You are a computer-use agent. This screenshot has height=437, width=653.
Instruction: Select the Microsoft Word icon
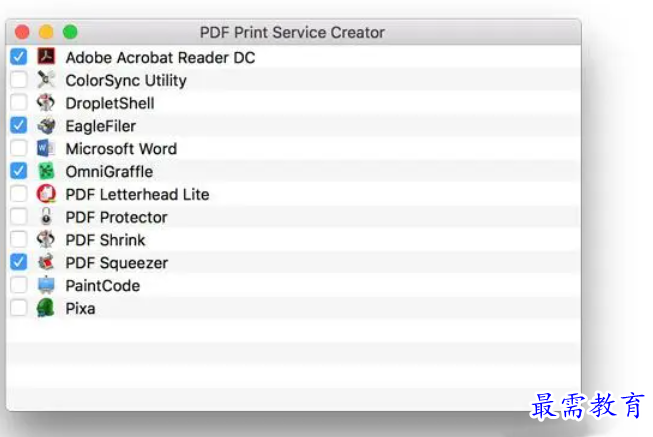click(x=46, y=148)
